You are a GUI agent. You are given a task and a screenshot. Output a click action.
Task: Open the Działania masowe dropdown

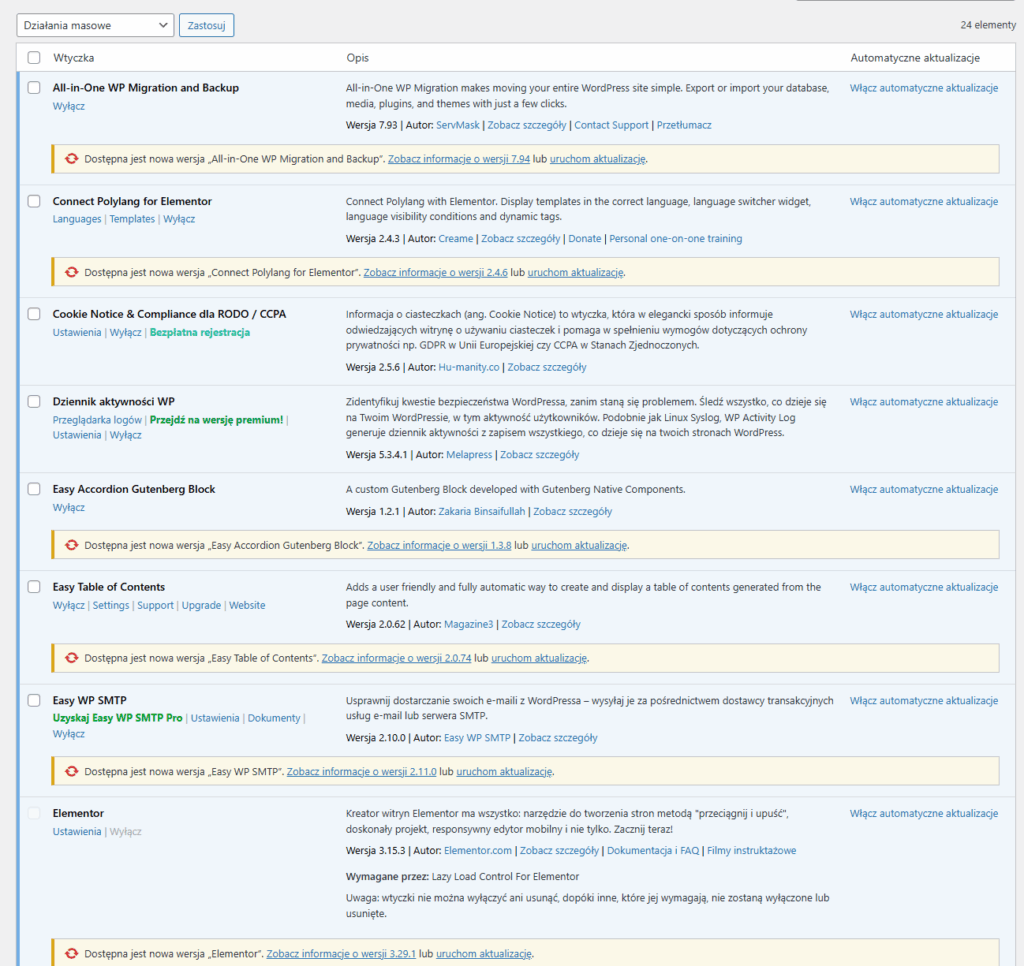coord(95,25)
